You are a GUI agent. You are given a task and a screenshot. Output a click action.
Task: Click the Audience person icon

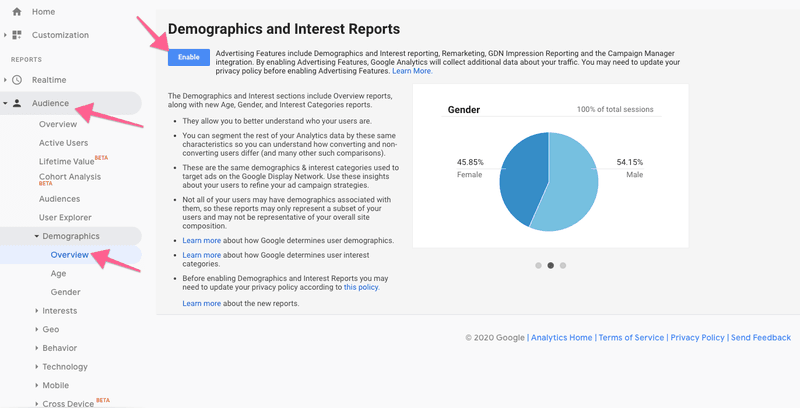pos(17,103)
